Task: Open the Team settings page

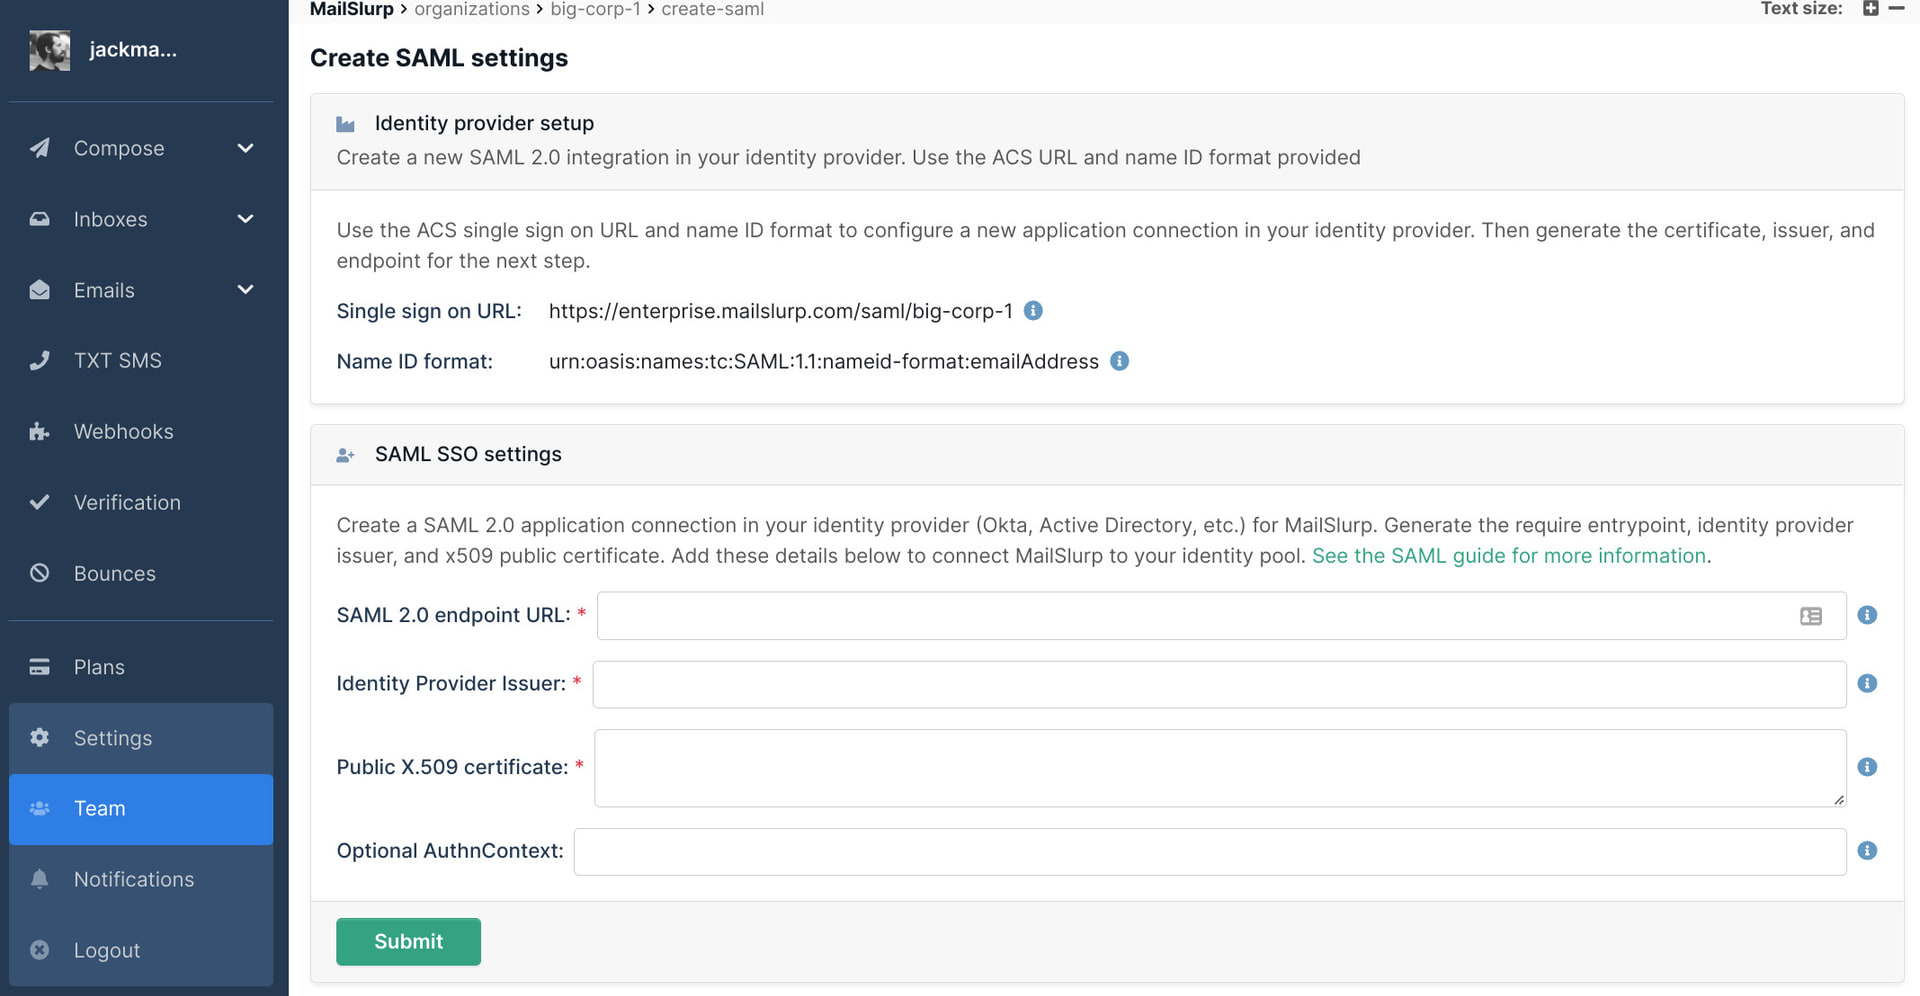Action: click(x=99, y=809)
